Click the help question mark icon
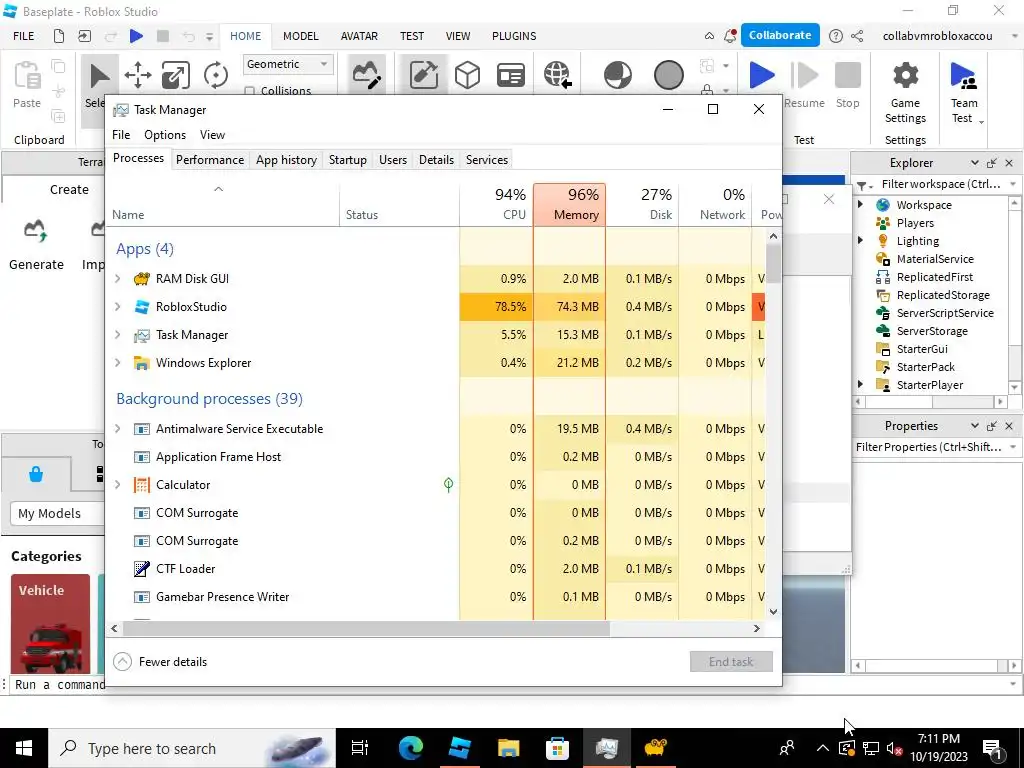 click(835, 36)
